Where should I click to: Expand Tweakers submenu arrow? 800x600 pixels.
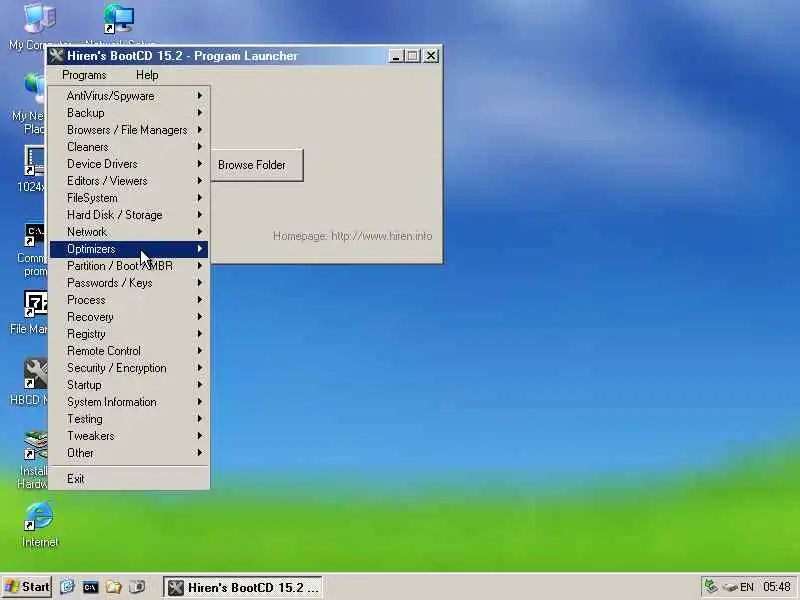200,436
